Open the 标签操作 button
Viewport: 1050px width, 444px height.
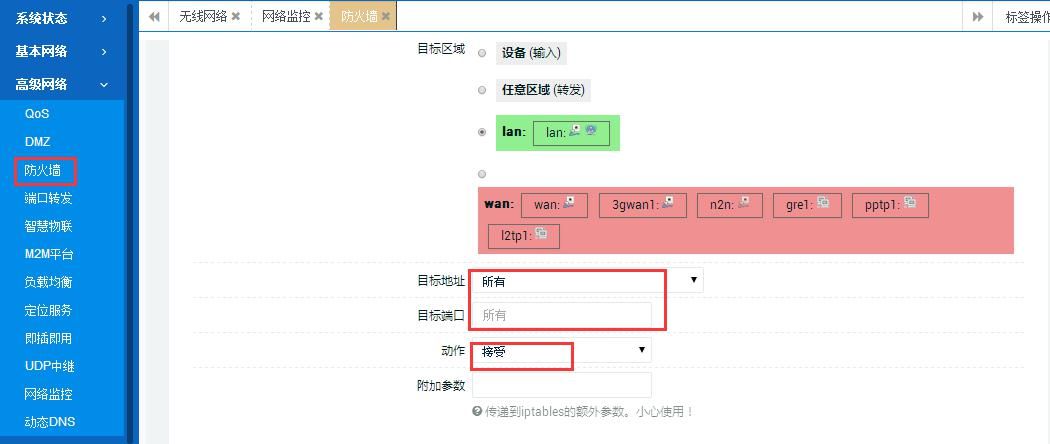pos(1026,17)
